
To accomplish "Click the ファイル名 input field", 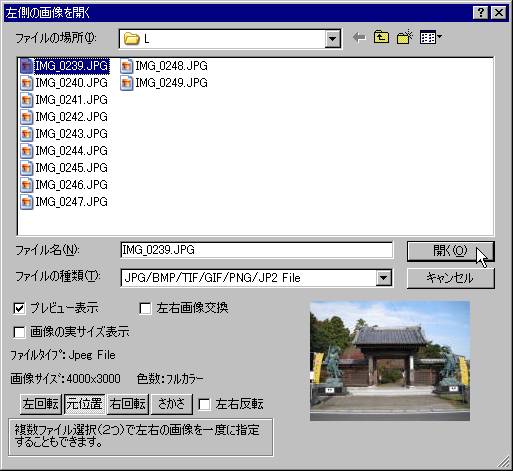I will click(x=256, y=250).
